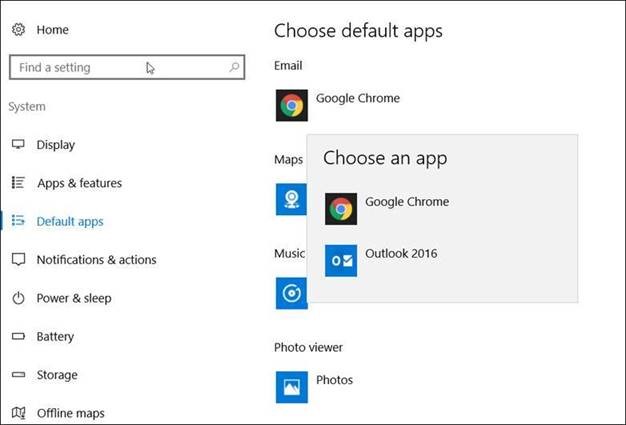Screen dimensions: 626x425
Task: Open Battery settings
Action: [x=55, y=336]
